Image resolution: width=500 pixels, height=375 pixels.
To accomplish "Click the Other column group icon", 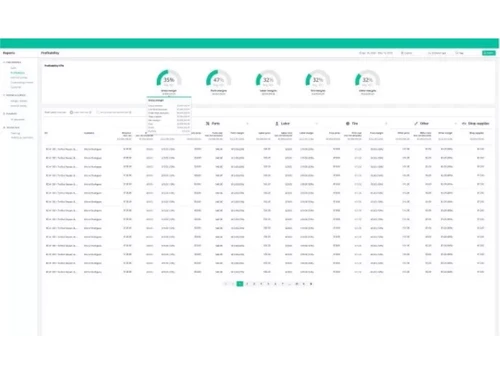I will pos(416,124).
